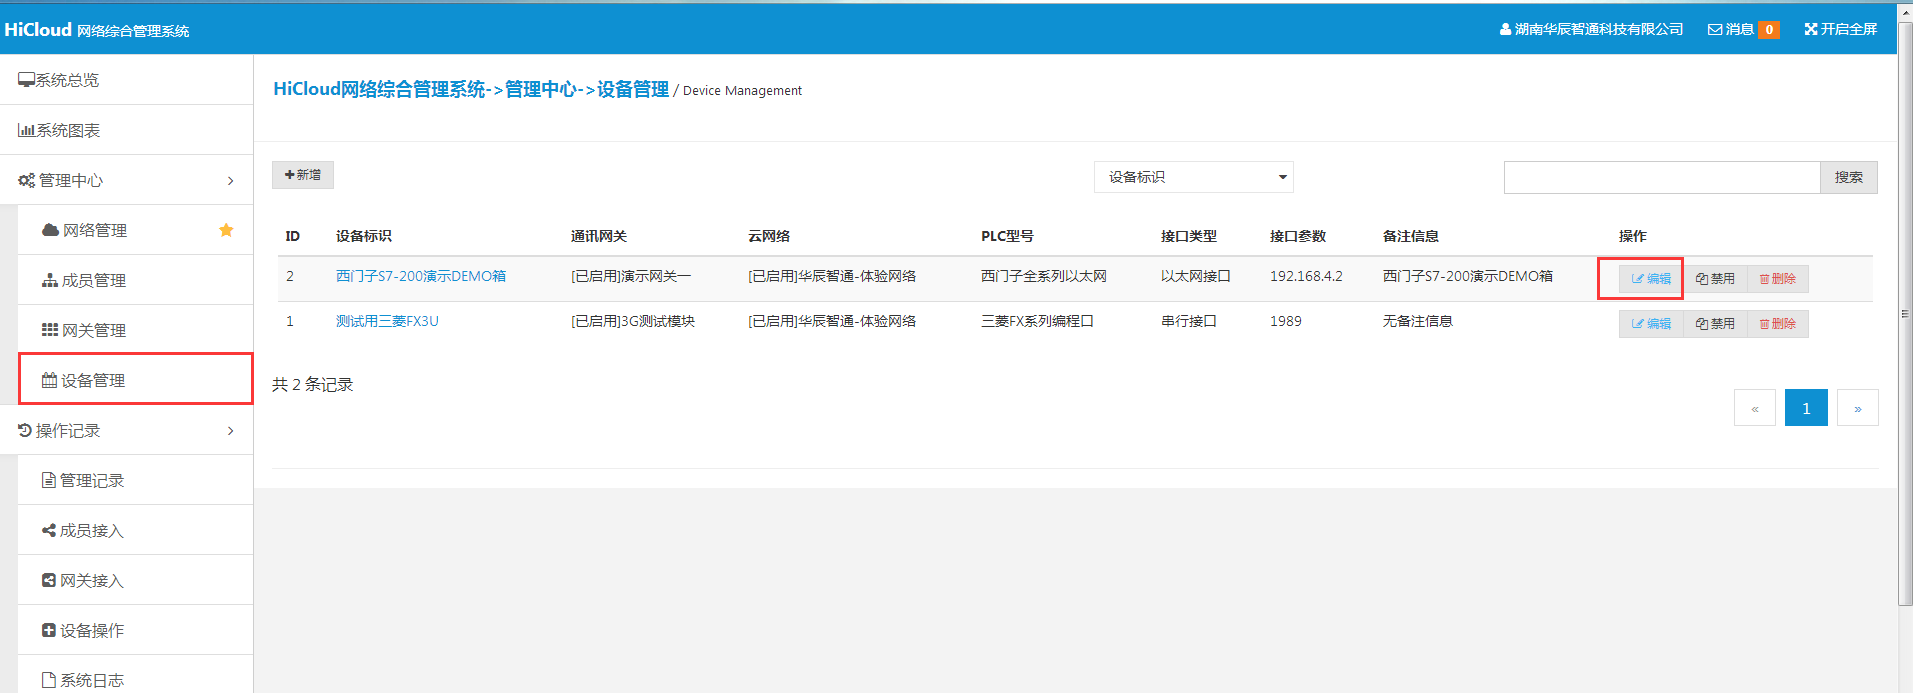Screen dimensions: 1913x693
Task: Open 设备操作 in the sidebar
Action: 91,630
